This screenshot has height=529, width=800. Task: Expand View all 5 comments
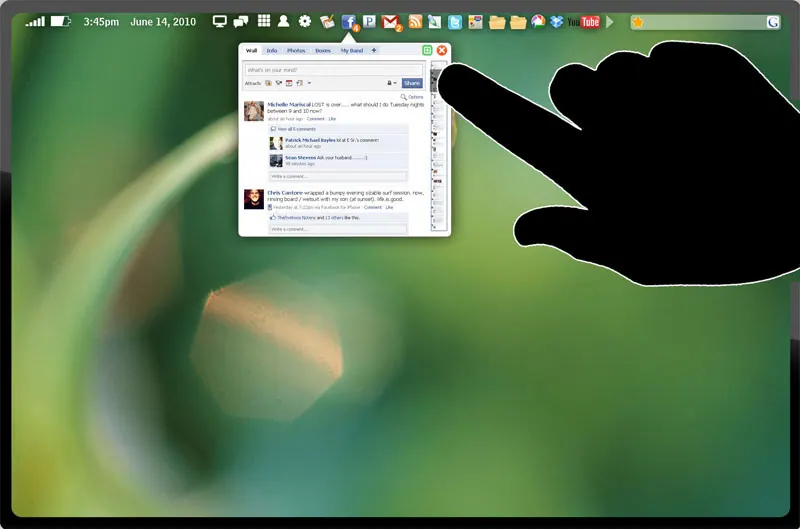click(x=296, y=129)
